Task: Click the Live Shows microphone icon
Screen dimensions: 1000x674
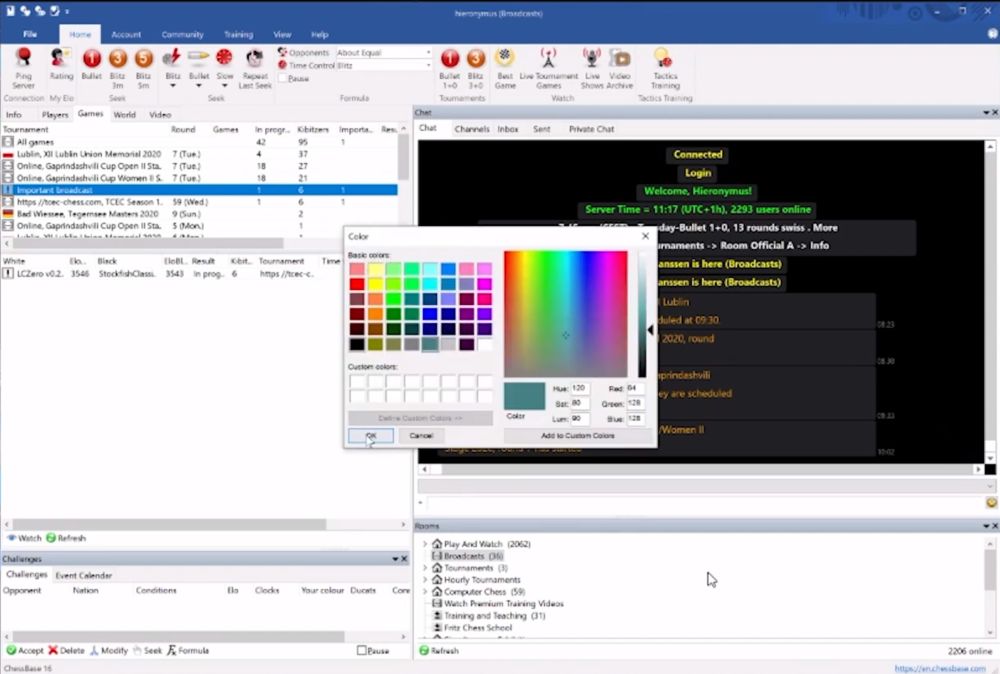Action: pos(592,66)
